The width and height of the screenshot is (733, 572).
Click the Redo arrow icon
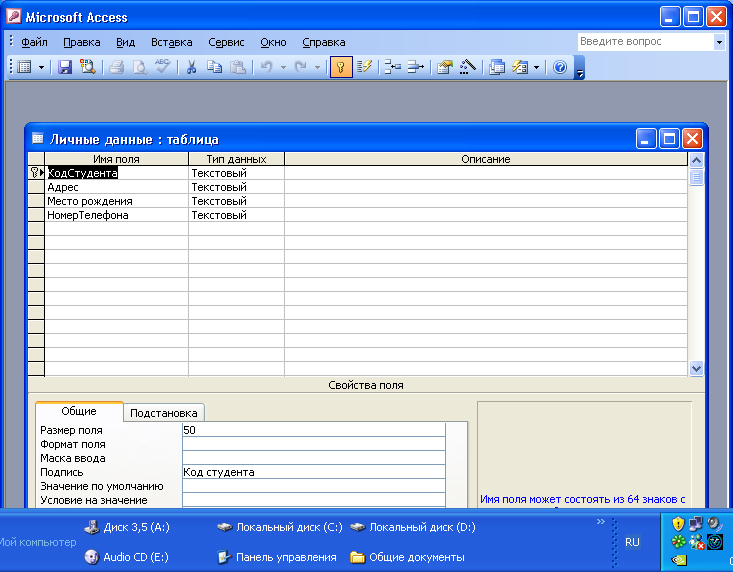tap(300, 67)
